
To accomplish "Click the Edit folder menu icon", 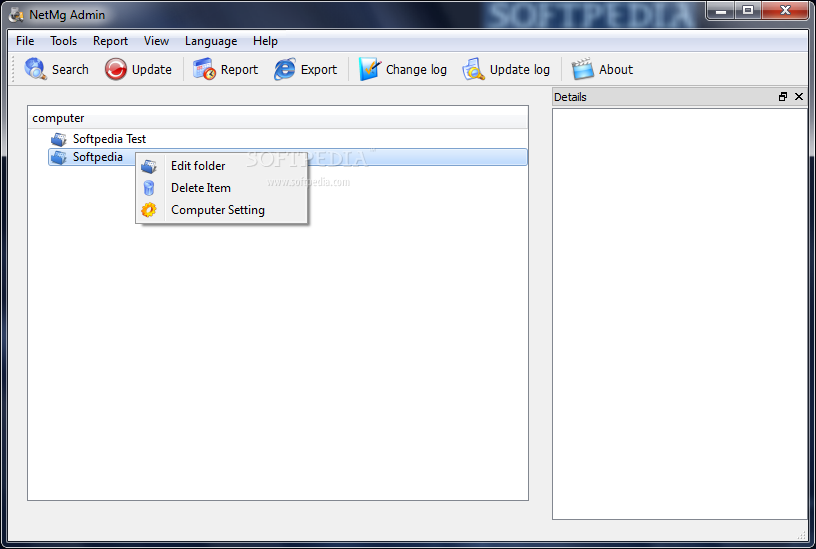I will pyautogui.click(x=149, y=167).
